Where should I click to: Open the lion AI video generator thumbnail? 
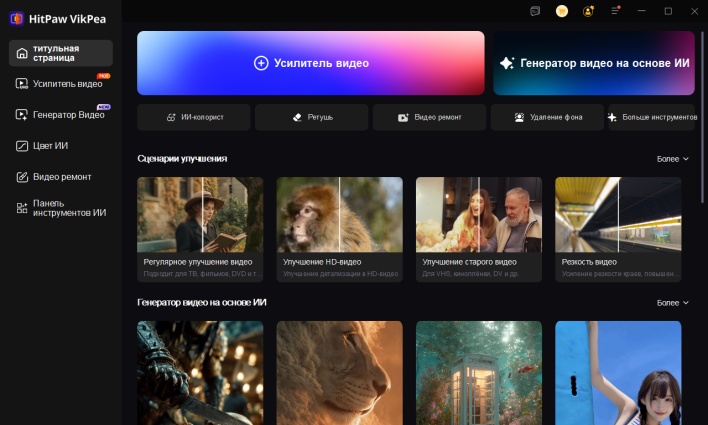click(339, 372)
